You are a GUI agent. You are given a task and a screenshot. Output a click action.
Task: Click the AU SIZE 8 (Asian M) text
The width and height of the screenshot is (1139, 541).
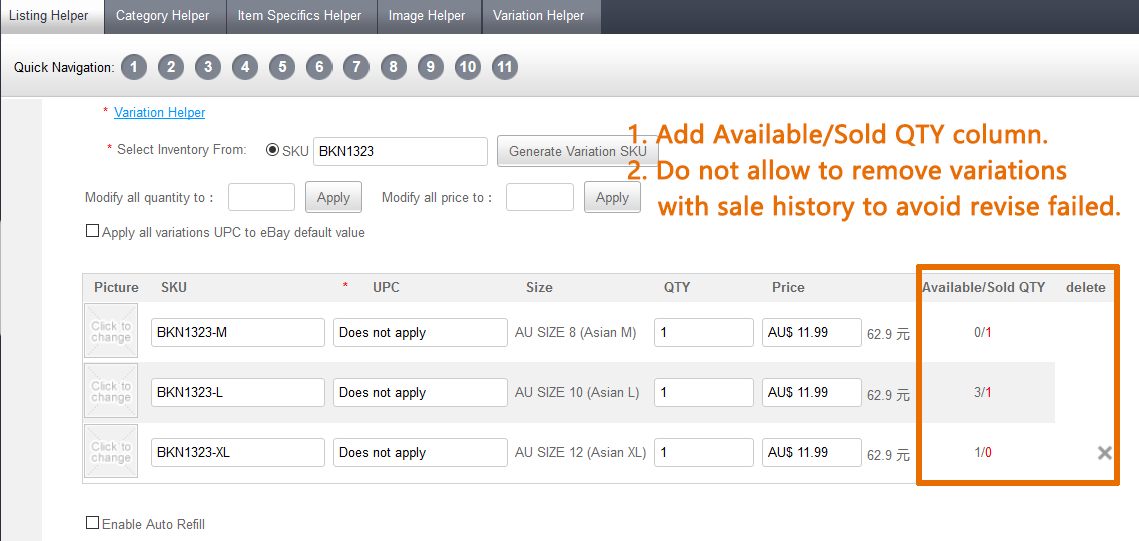tap(575, 333)
